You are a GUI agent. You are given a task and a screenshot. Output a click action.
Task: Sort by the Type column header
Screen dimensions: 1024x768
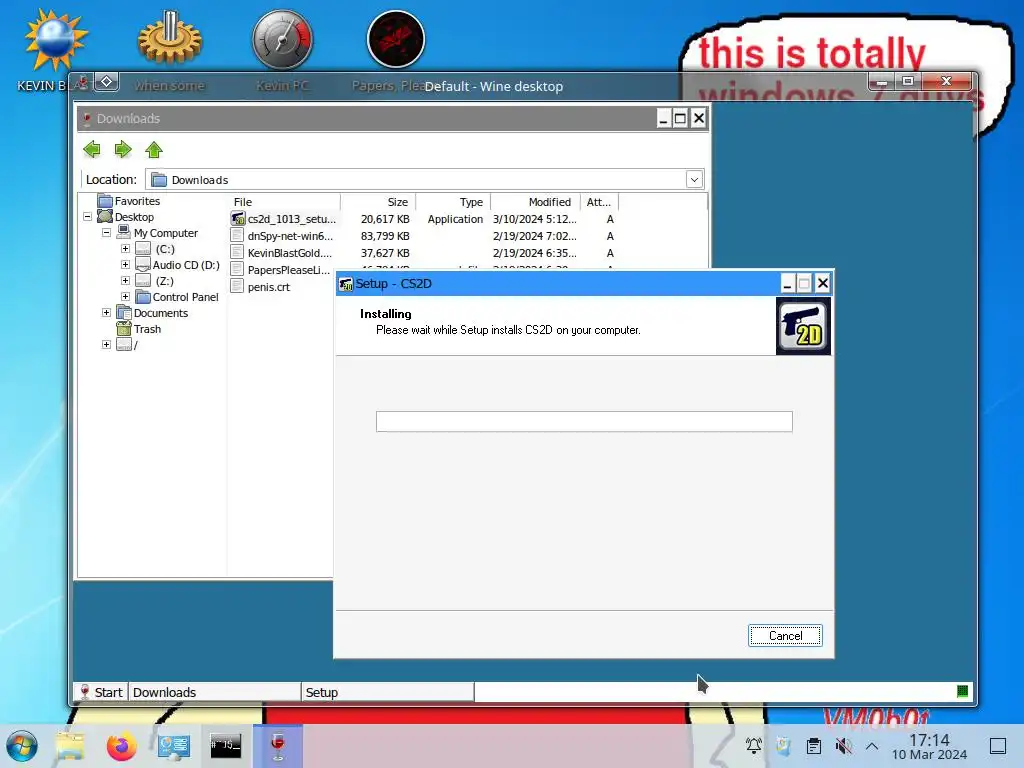(x=453, y=202)
